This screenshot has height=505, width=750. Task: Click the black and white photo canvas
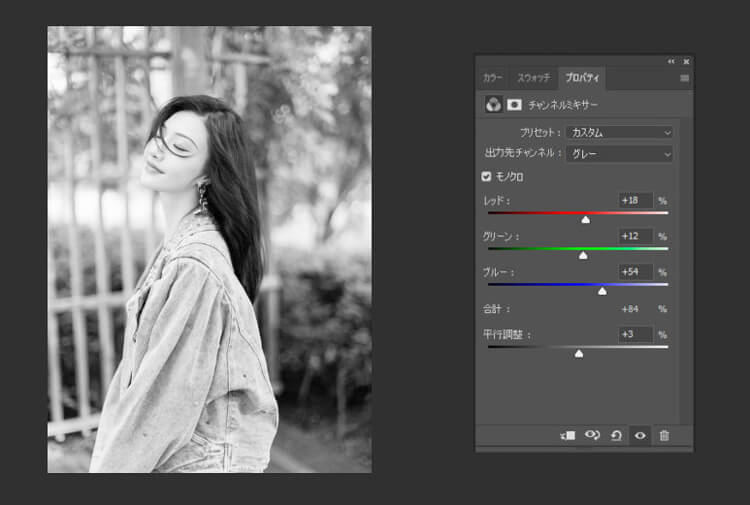[209, 249]
